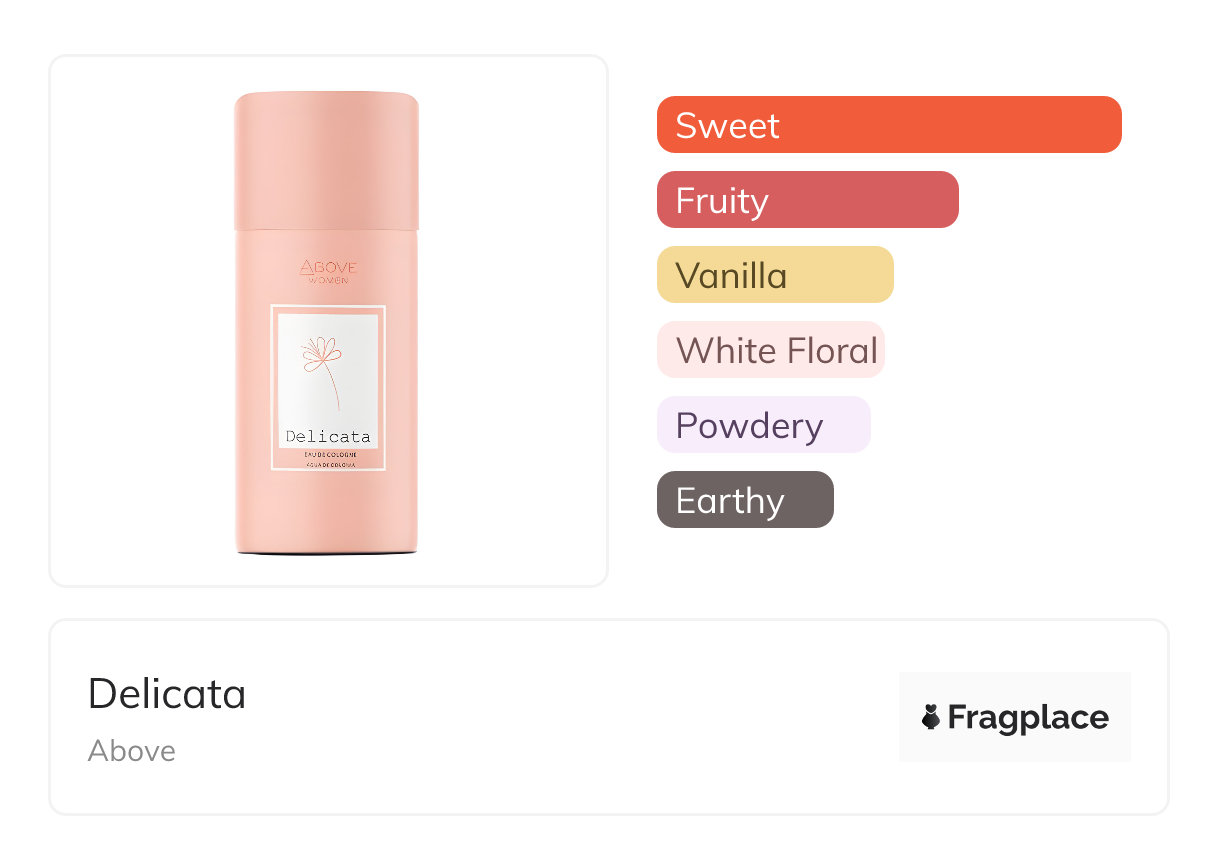Click the Agua de Colonia line on the bottle
The image size is (1218, 864).
tap(328, 464)
